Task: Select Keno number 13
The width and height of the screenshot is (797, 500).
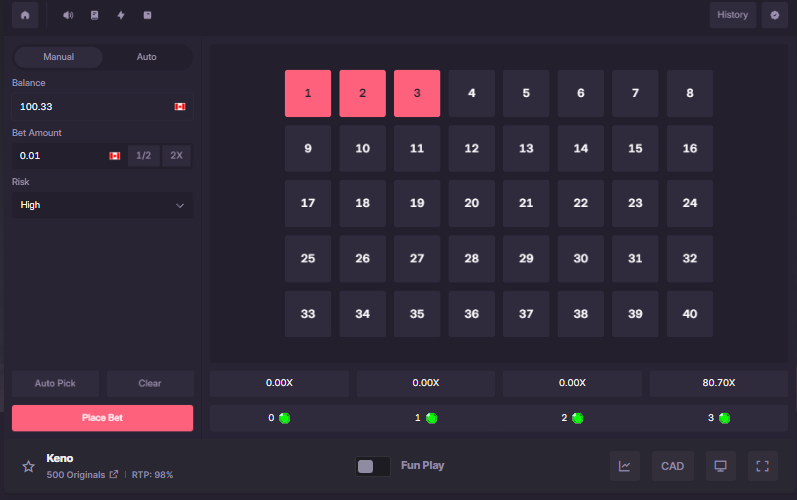Action: click(526, 148)
